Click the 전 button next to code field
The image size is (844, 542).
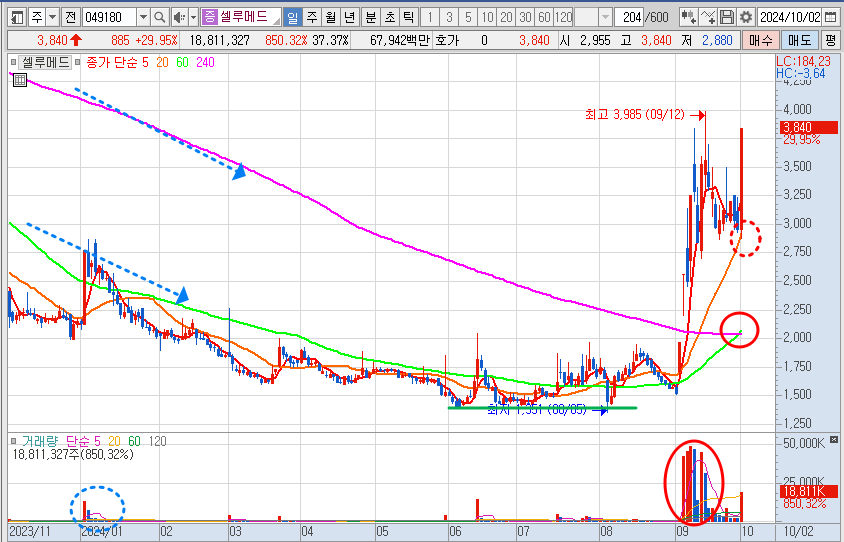71,18
